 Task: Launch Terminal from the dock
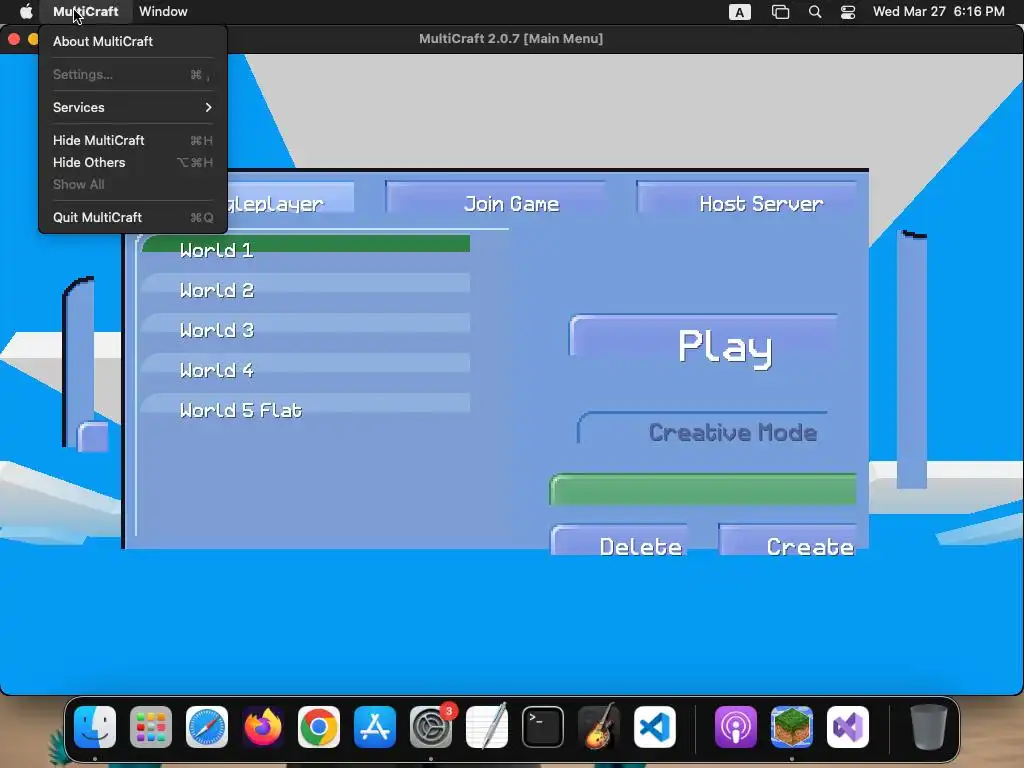click(543, 727)
